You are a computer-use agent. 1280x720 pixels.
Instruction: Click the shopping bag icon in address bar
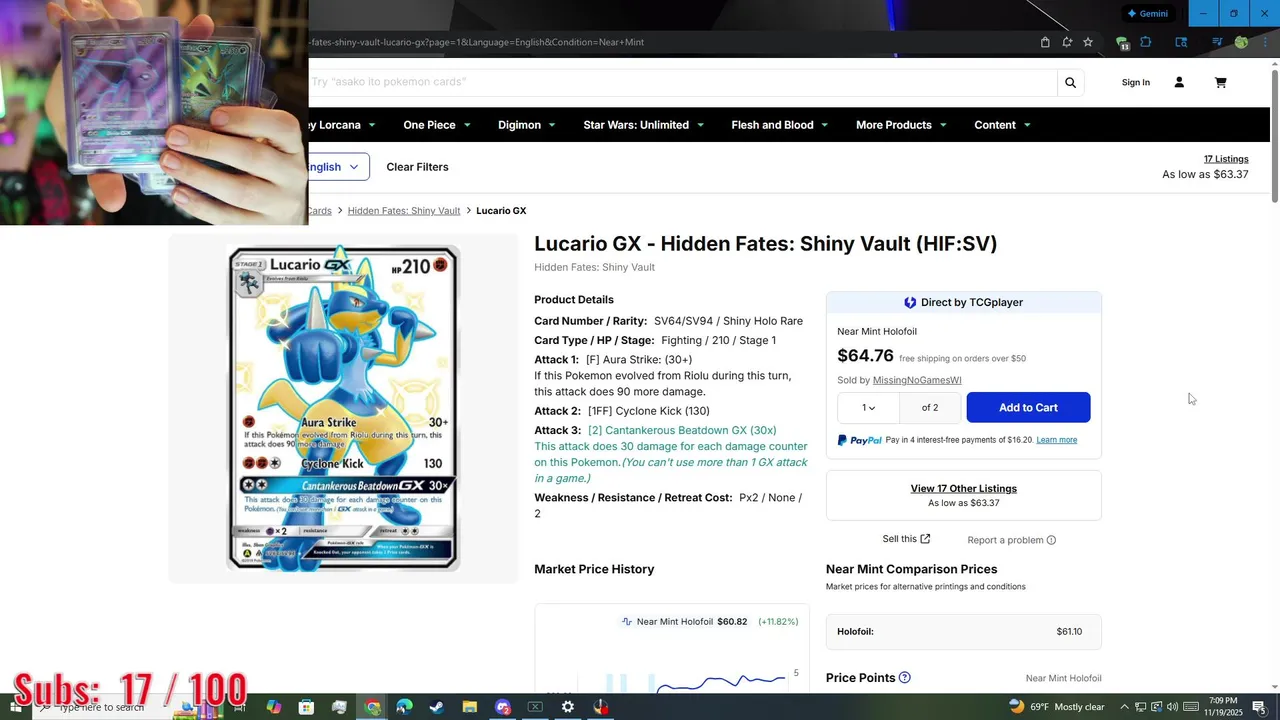[1045, 42]
